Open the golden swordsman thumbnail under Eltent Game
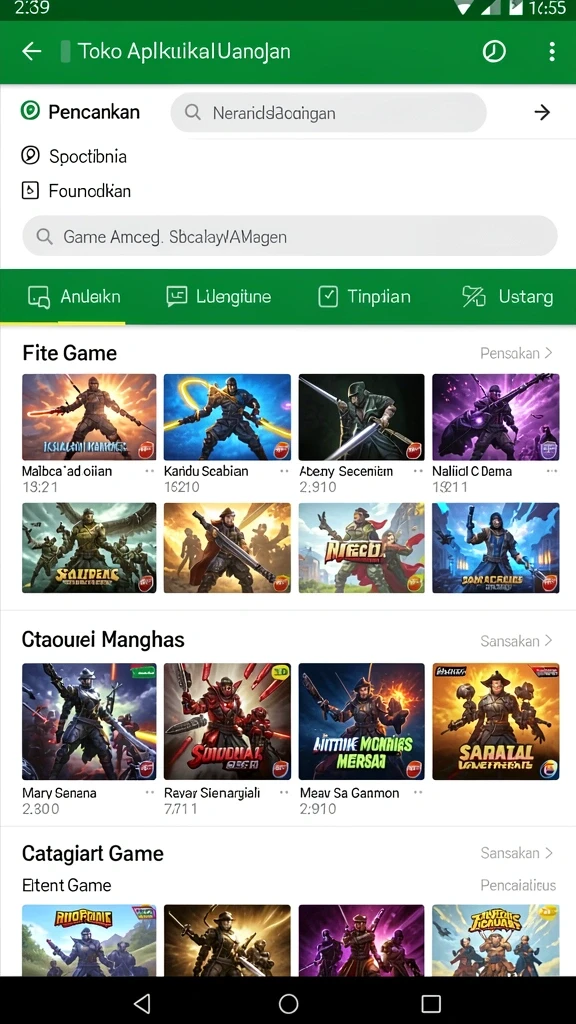 point(227,940)
